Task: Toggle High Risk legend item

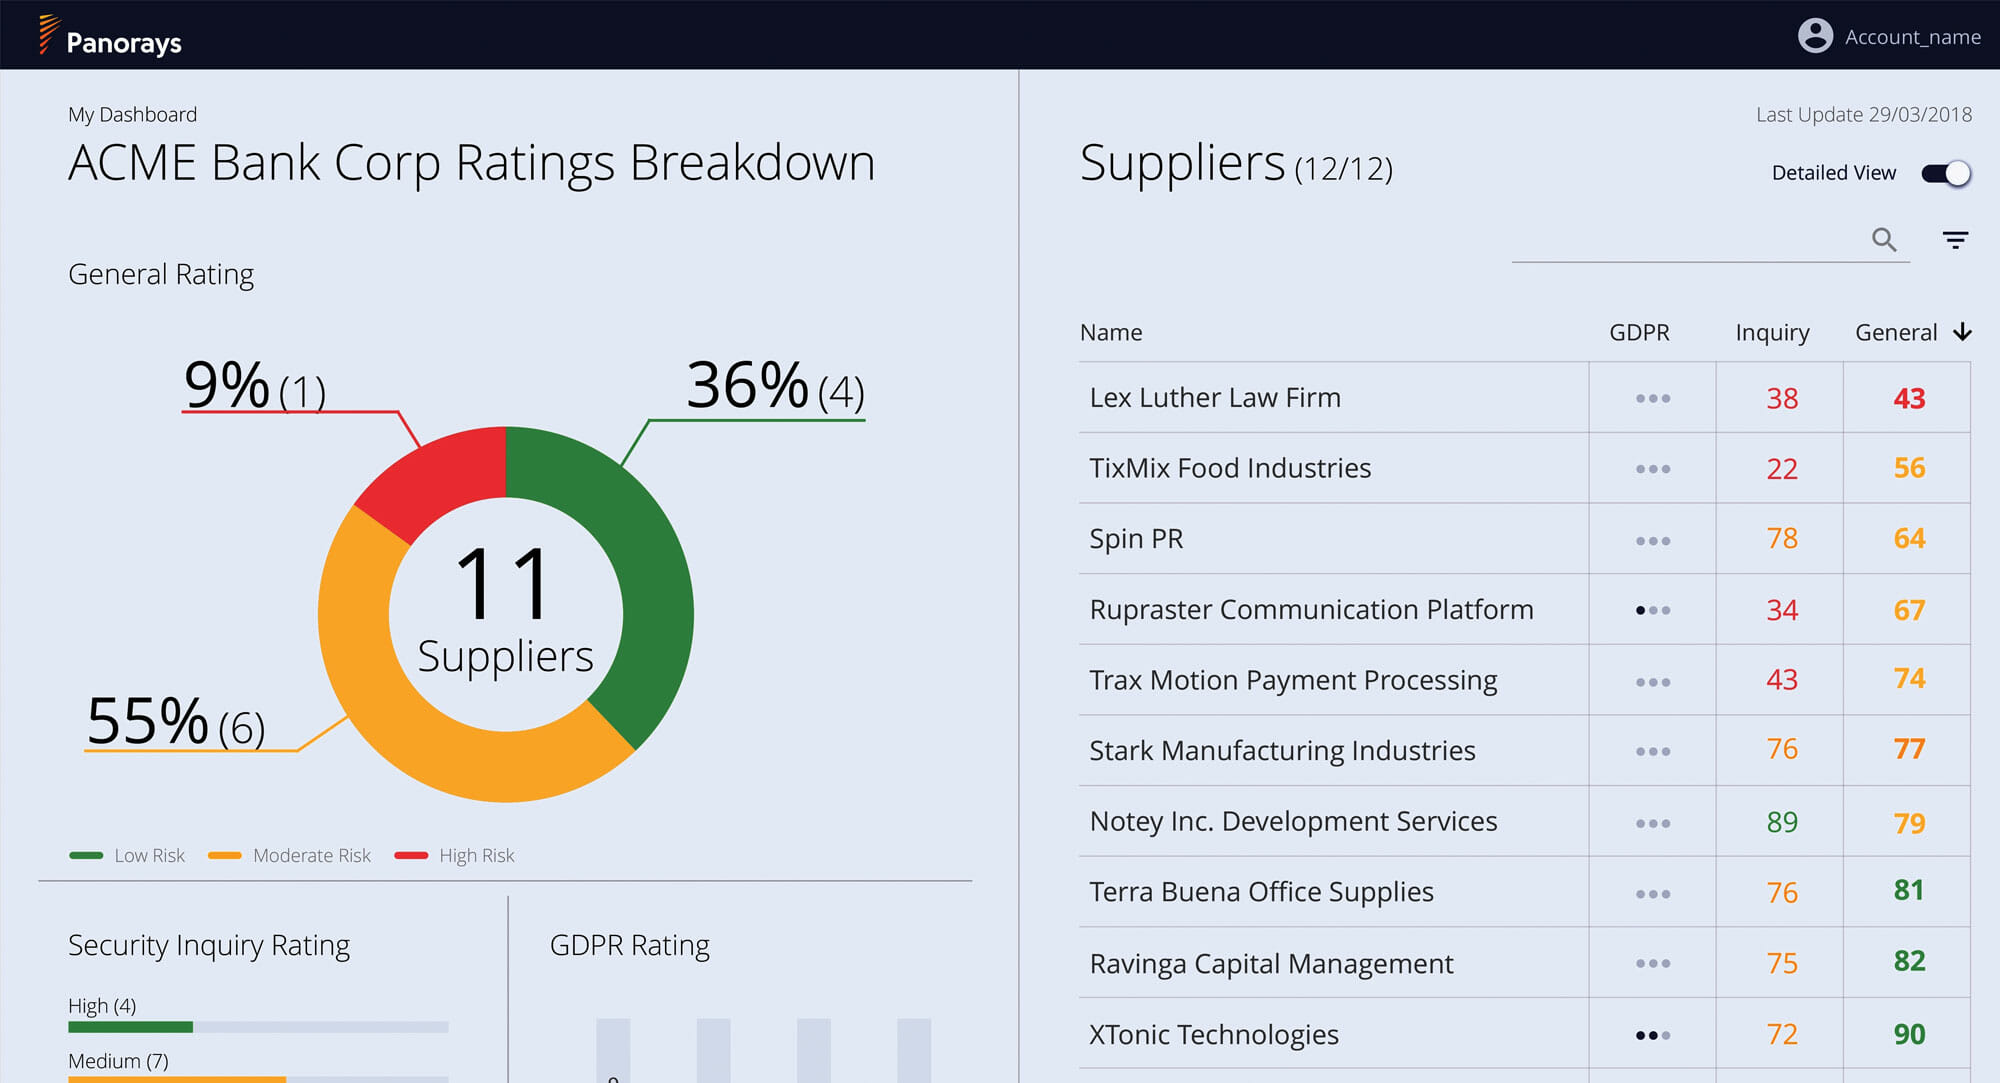Action: click(455, 855)
